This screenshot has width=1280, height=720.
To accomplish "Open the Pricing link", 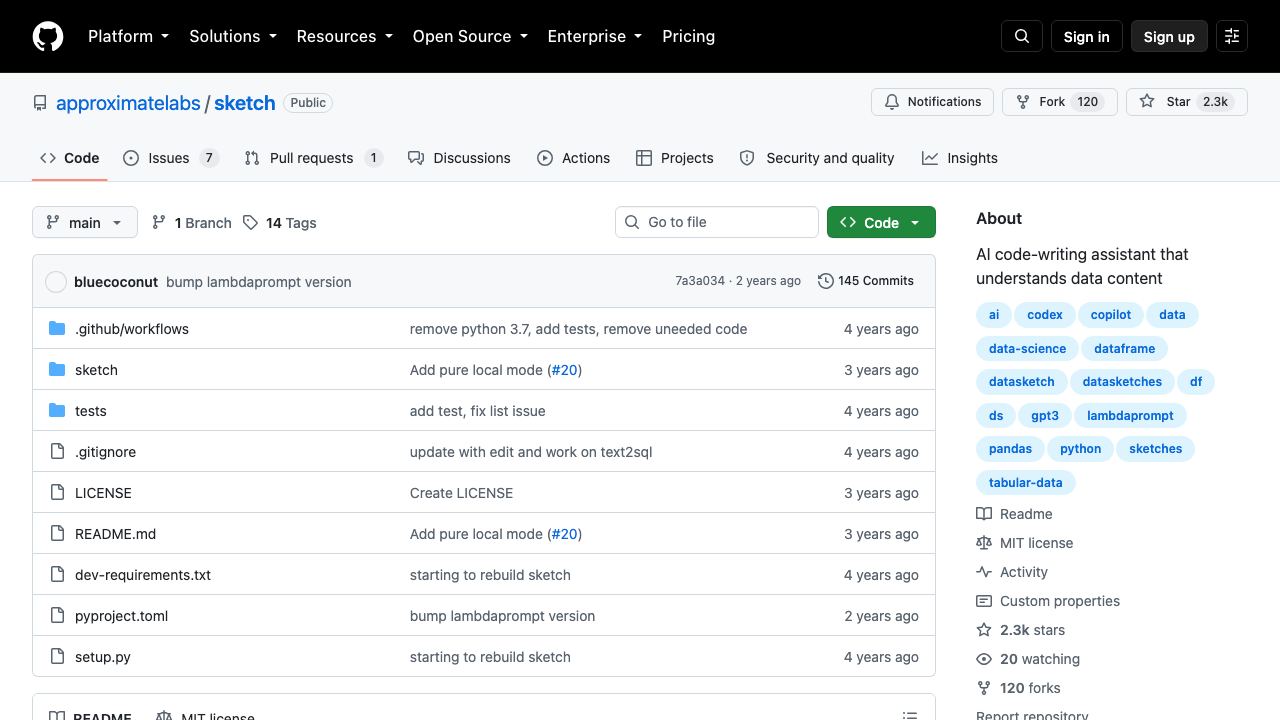I will pyautogui.click(x=689, y=36).
